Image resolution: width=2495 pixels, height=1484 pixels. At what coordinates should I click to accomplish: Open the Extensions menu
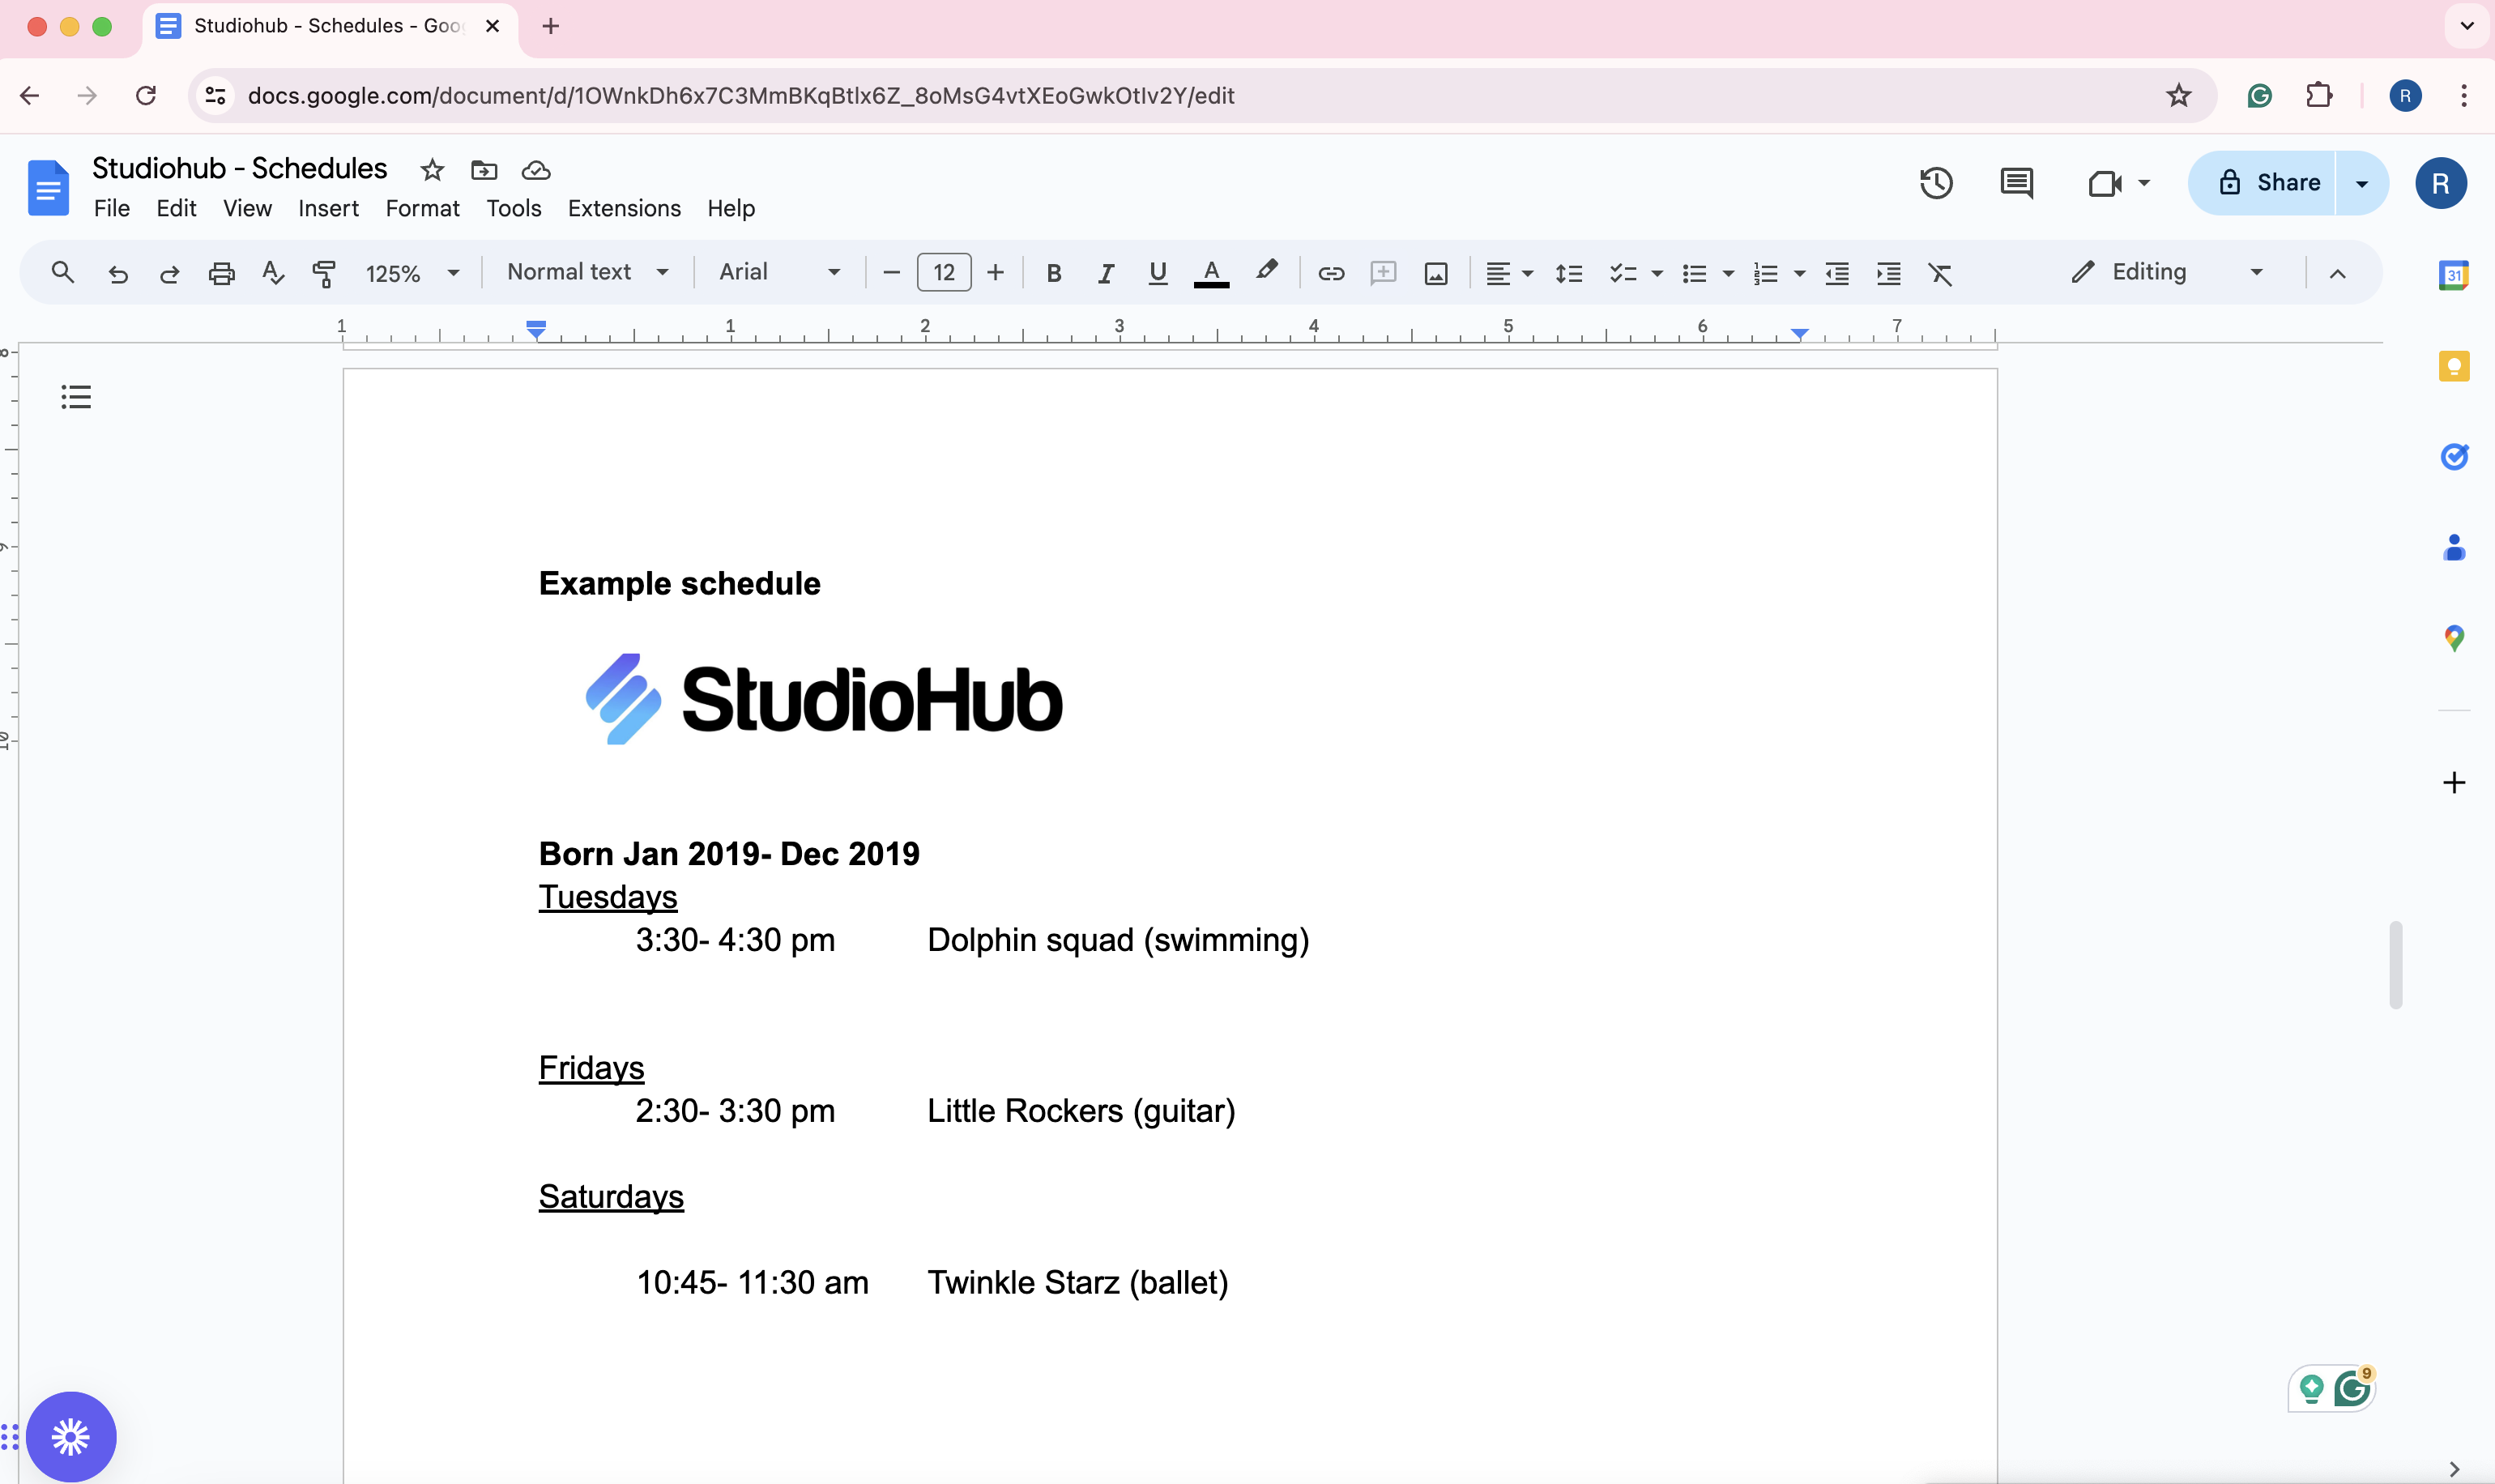624,208
